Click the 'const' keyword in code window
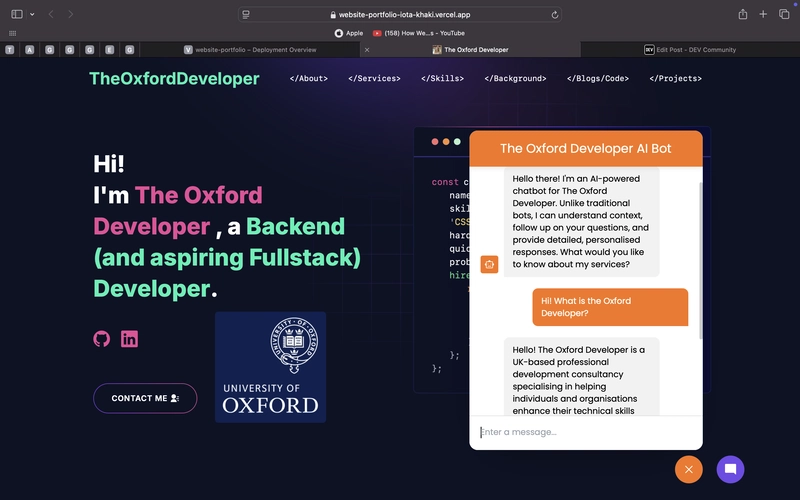The height and width of the screenshot is (500, 800). click(445, 182)
